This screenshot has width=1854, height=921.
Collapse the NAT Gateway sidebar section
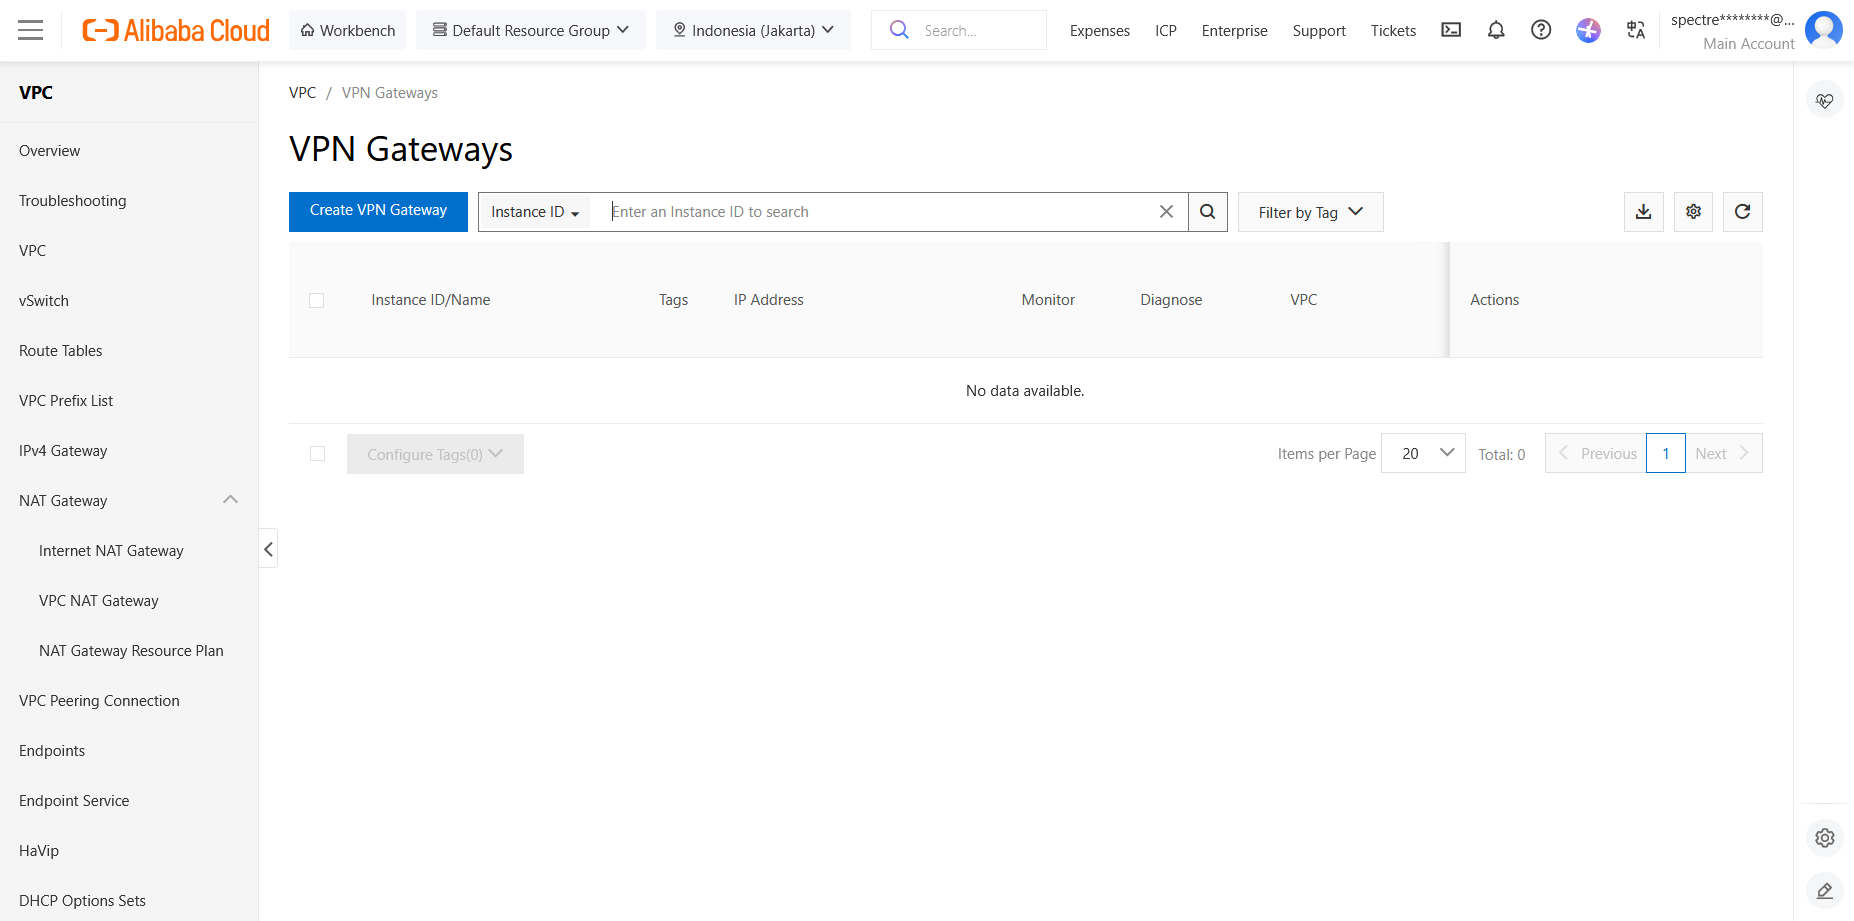[x=230, y=500]
